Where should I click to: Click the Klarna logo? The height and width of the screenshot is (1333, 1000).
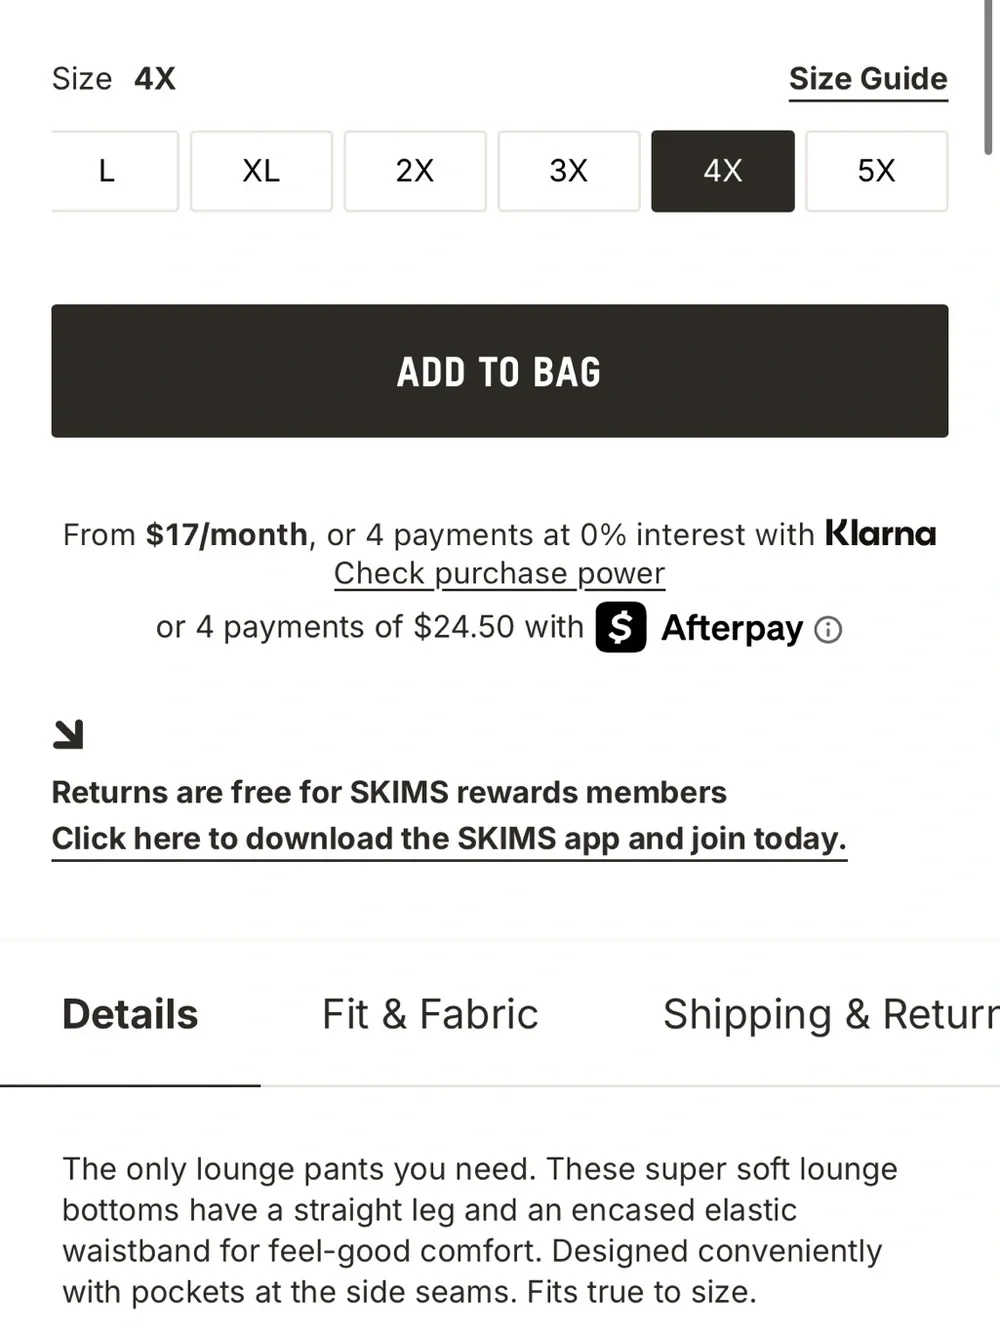pyautogui.click(x=880, y=534)
